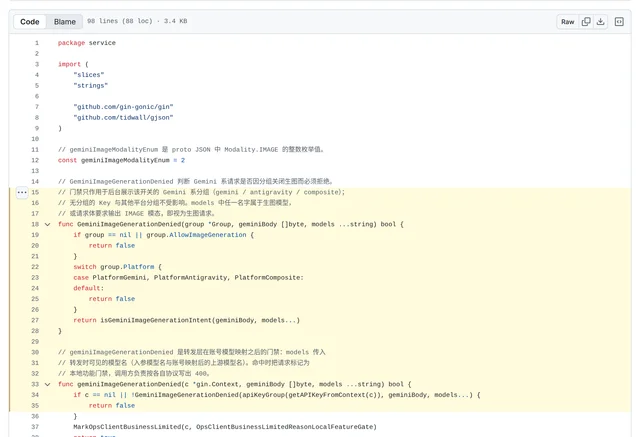
Task: Open the Raw file view
Action: tap(567, 22)
